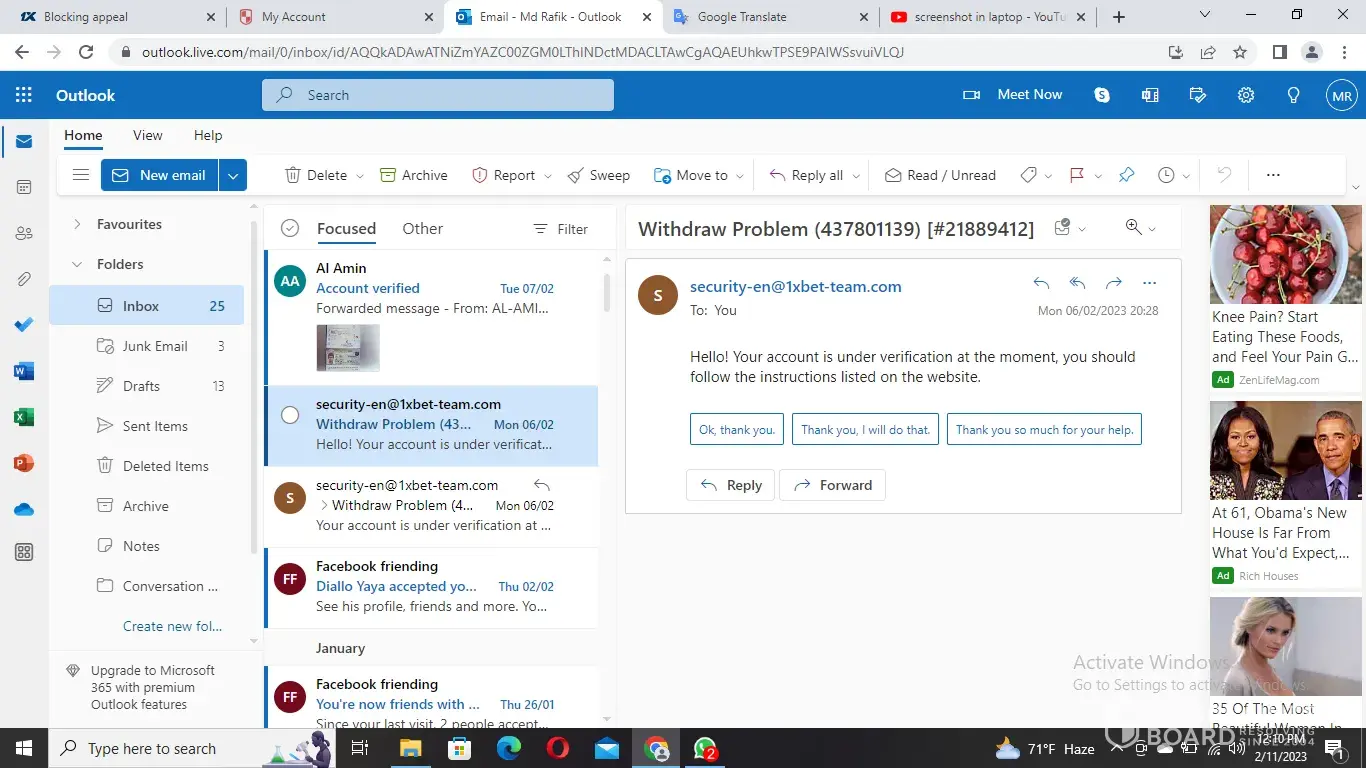Click the Search input box
Image resolution: width=1366 pixels, height=768 pixels.
438,95
